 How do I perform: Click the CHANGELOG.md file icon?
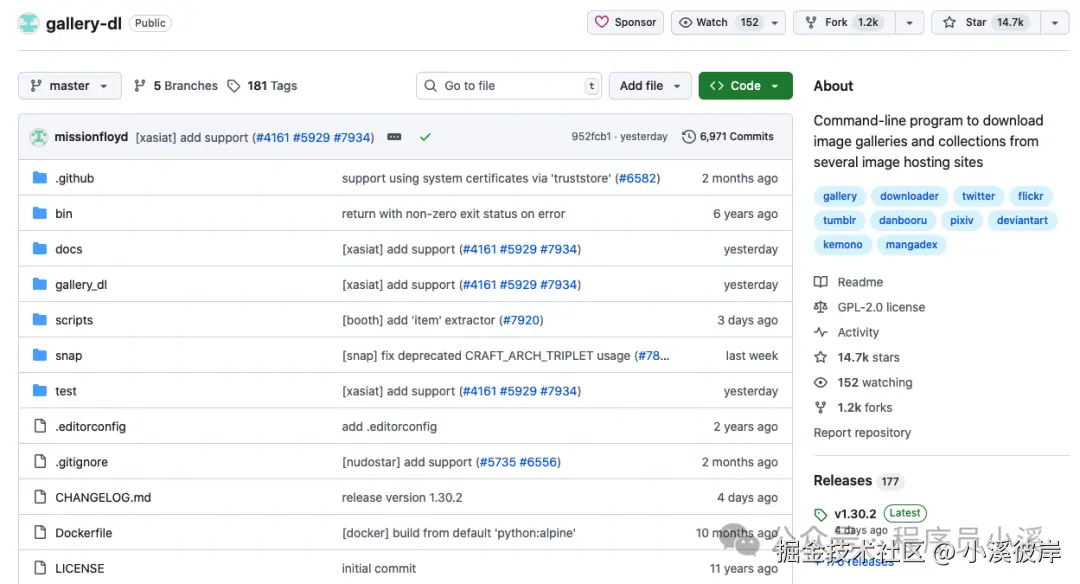pyautogui.click(x=40, y=497)
